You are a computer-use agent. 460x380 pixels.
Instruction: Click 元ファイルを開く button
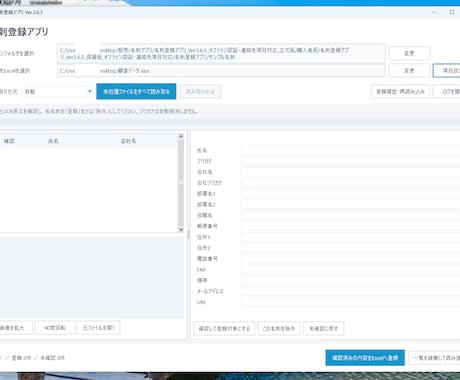(x=99, y=328)
